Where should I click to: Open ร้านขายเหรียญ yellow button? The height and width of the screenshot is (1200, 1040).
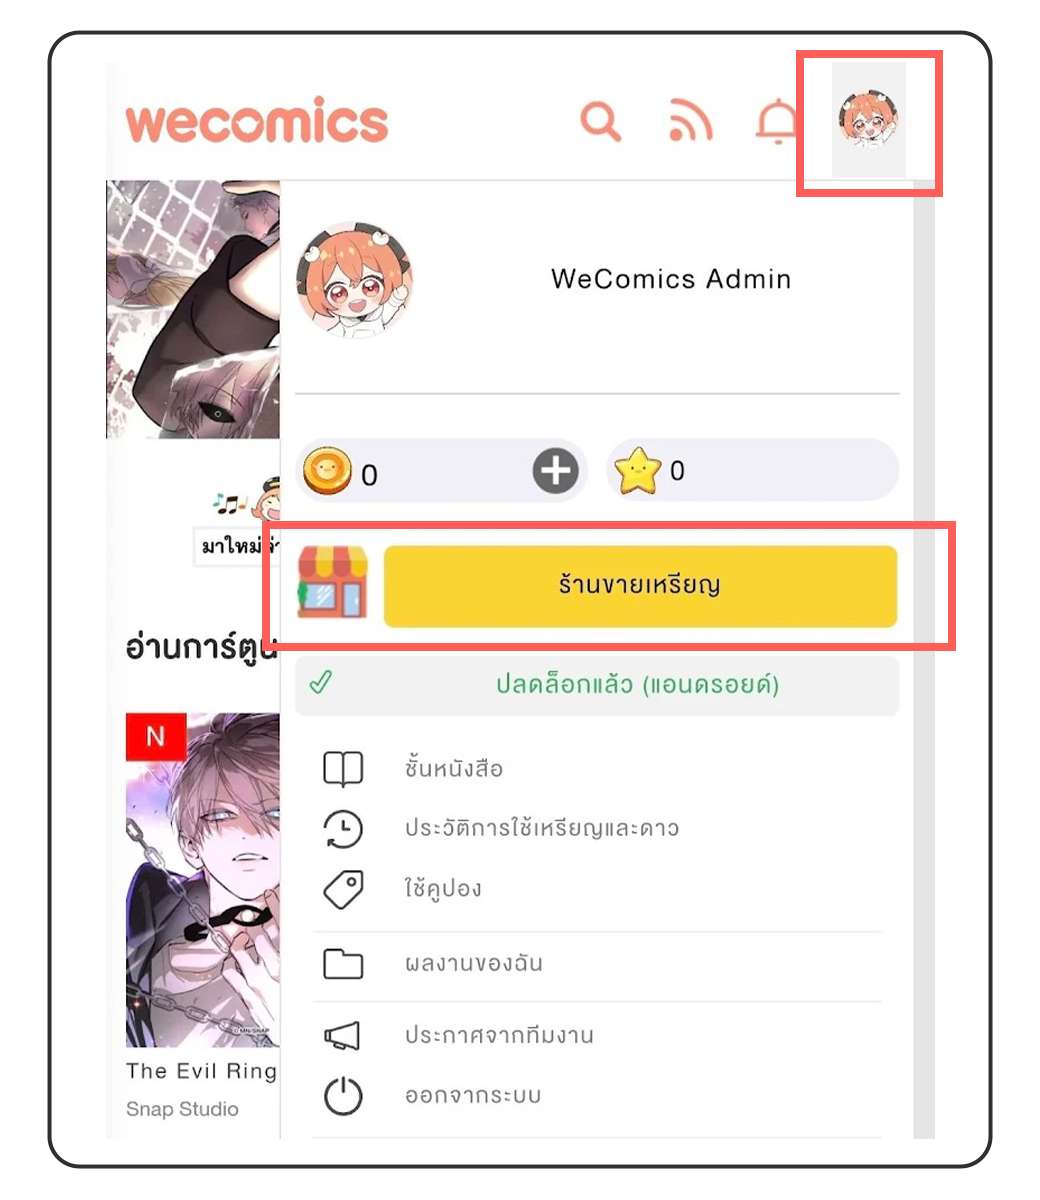(x=640, y=586)
